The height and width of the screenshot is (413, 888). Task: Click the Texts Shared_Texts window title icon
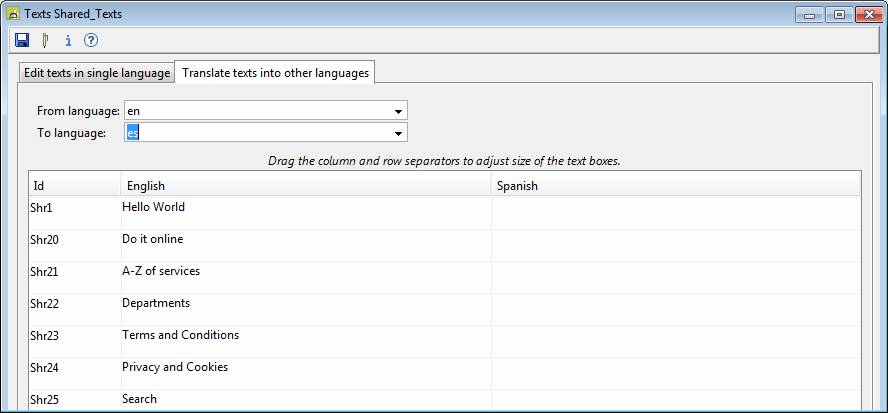coord(12,14)
